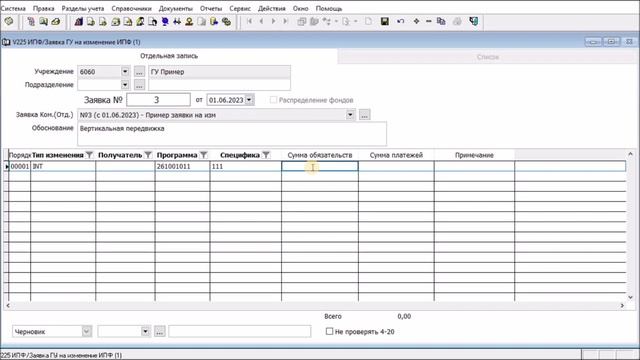Open the Система menu
The image size is (640, 360).
[x=13, y=8]
